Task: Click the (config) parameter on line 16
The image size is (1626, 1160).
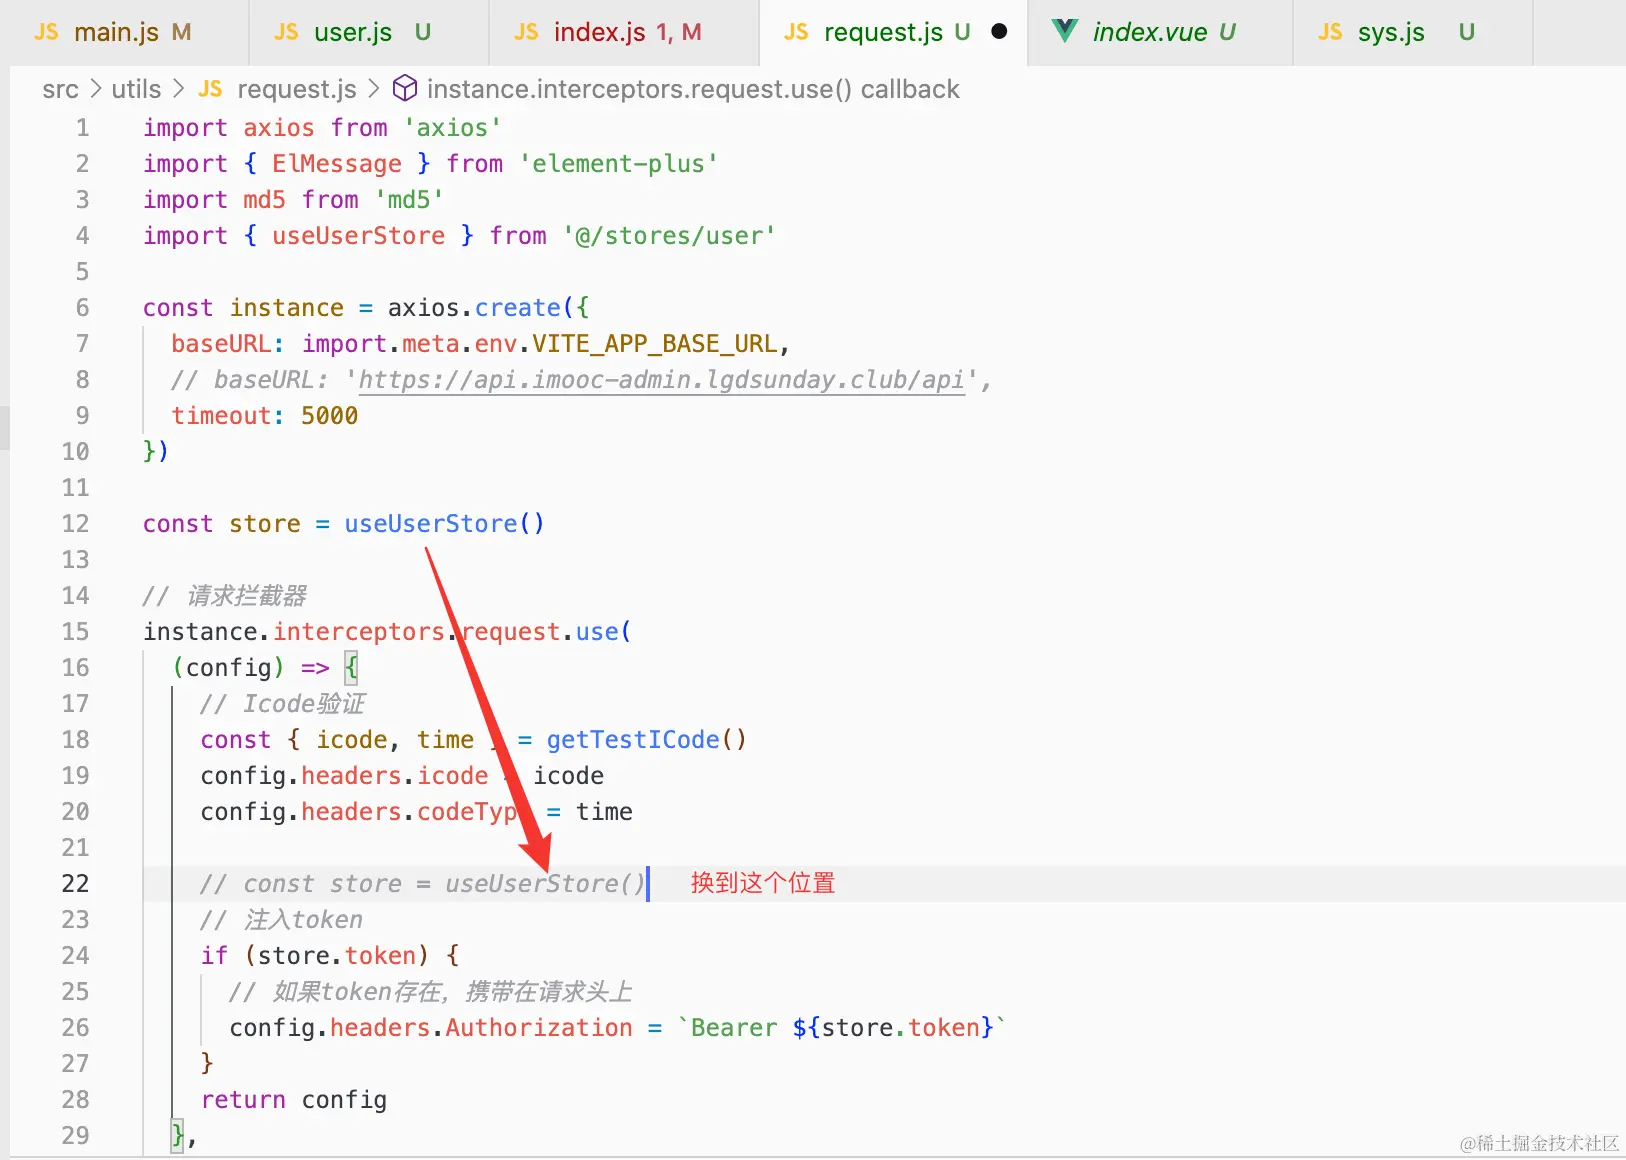Action: [229, 668]
